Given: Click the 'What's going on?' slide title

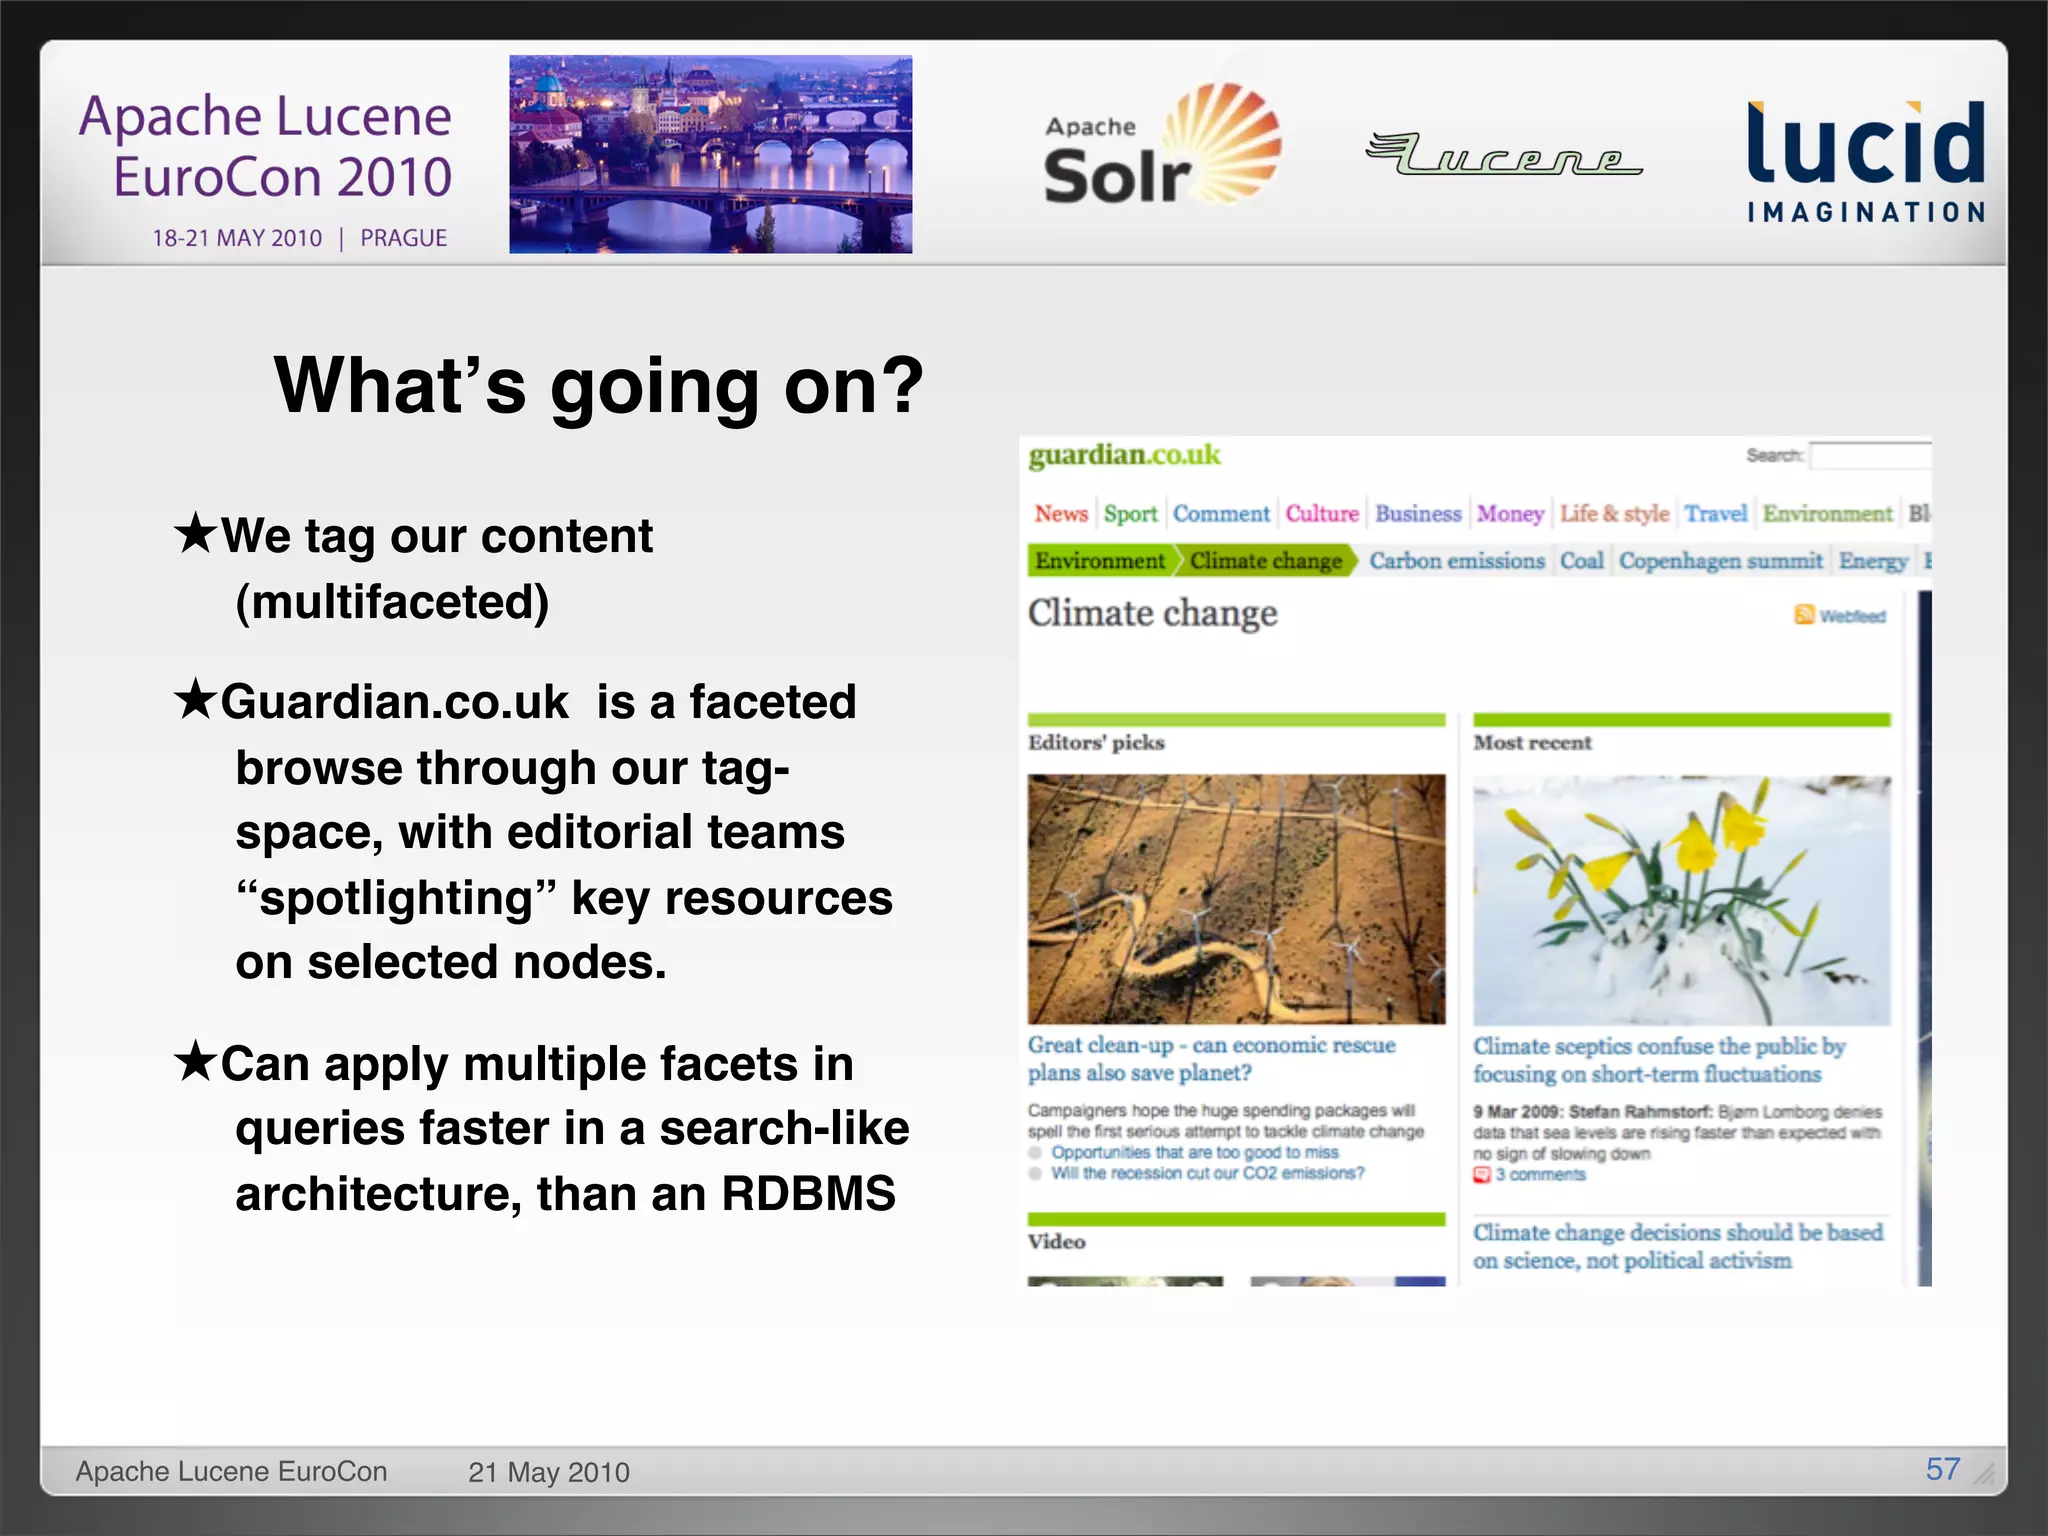Looking at the screenshot, I should coord(598,387).
